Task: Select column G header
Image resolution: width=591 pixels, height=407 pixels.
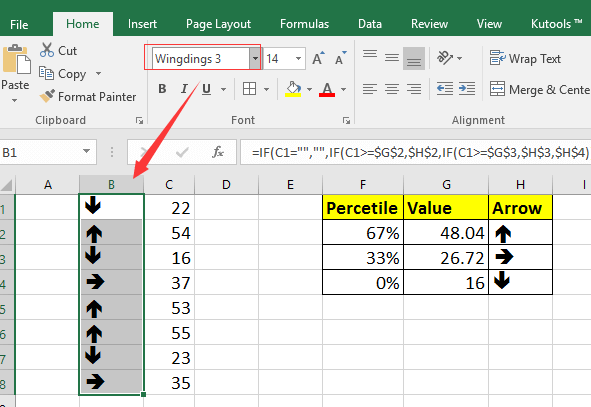Action: 446,185
